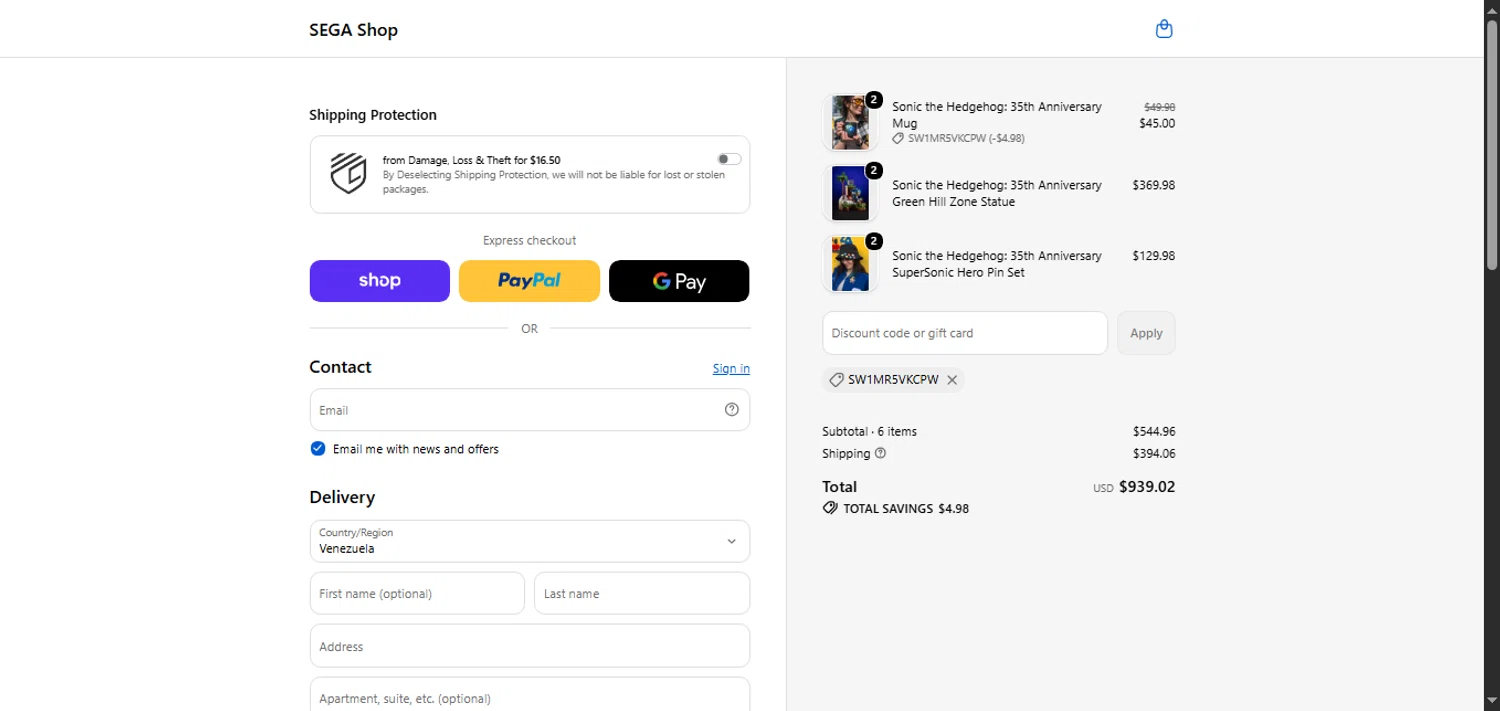Click the Sign in link
Viewport: 1500px width, 711px height.
coord(731,368)
